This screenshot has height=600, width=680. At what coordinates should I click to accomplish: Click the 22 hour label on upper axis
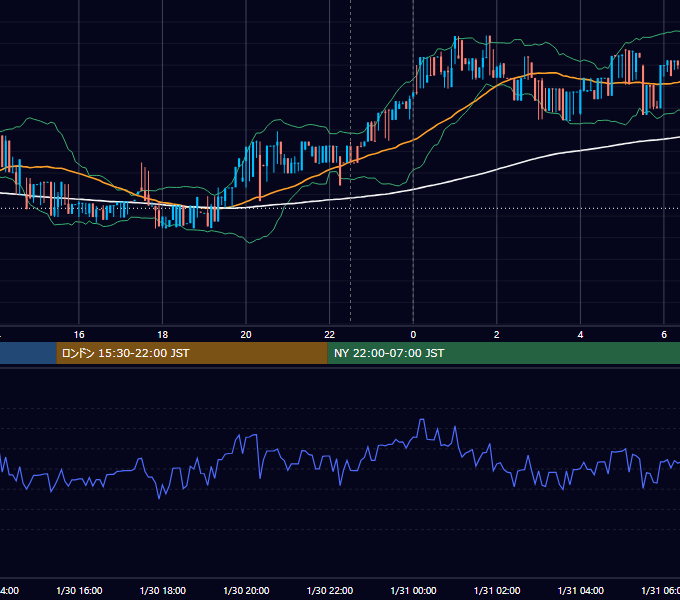(330, 335)
